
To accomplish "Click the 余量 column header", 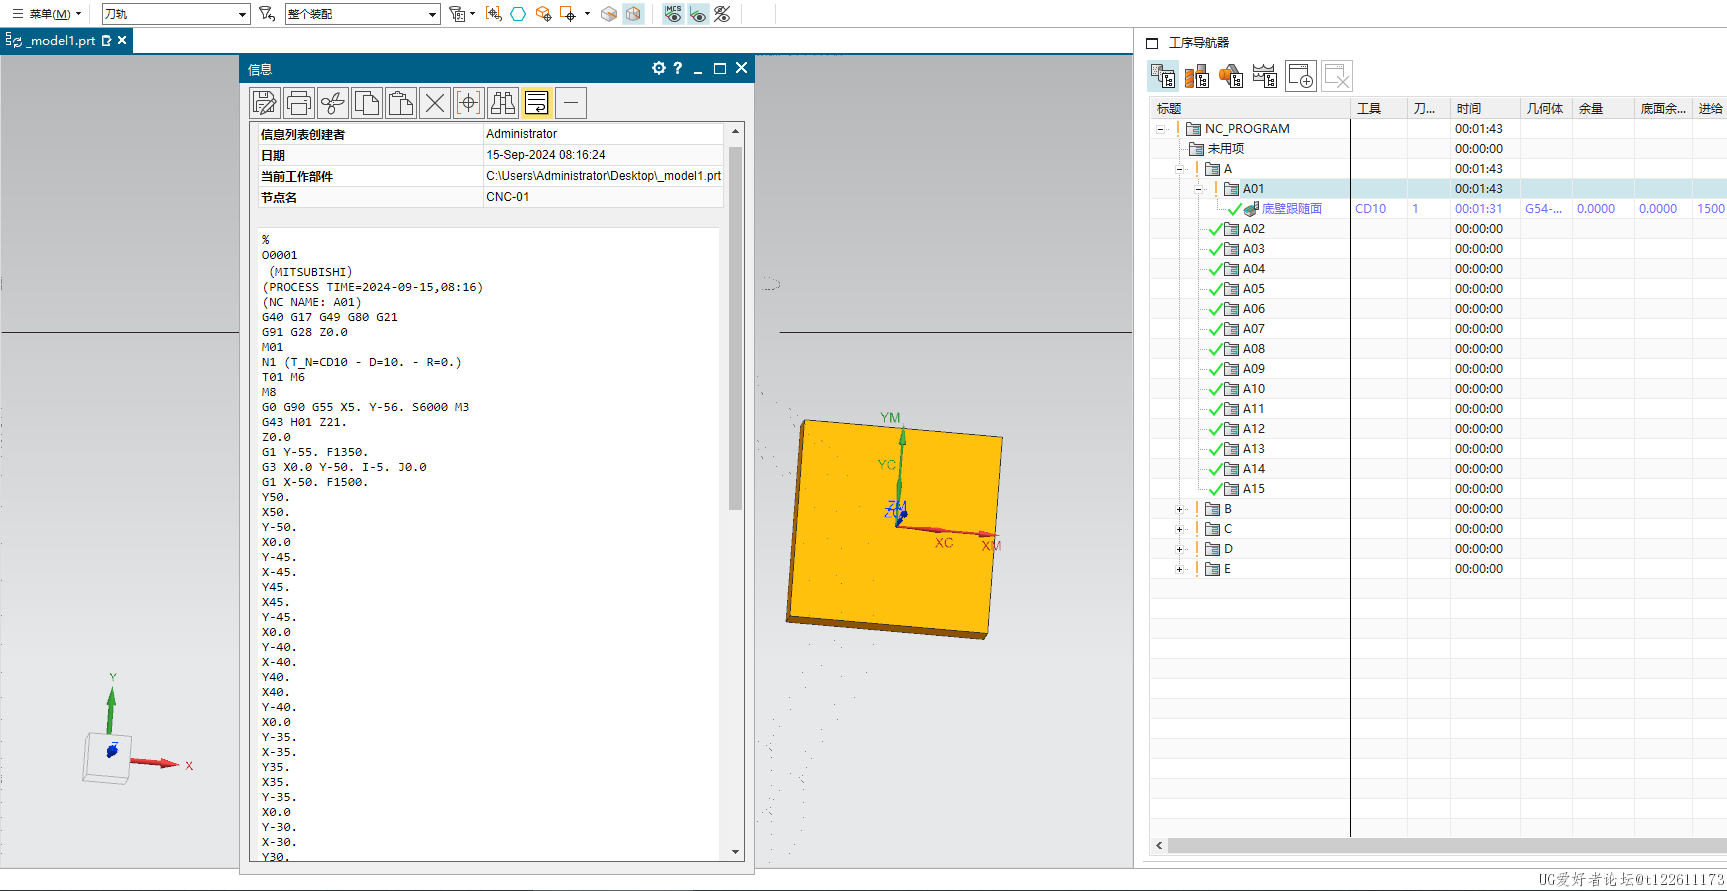I will tap(1603, 108).
